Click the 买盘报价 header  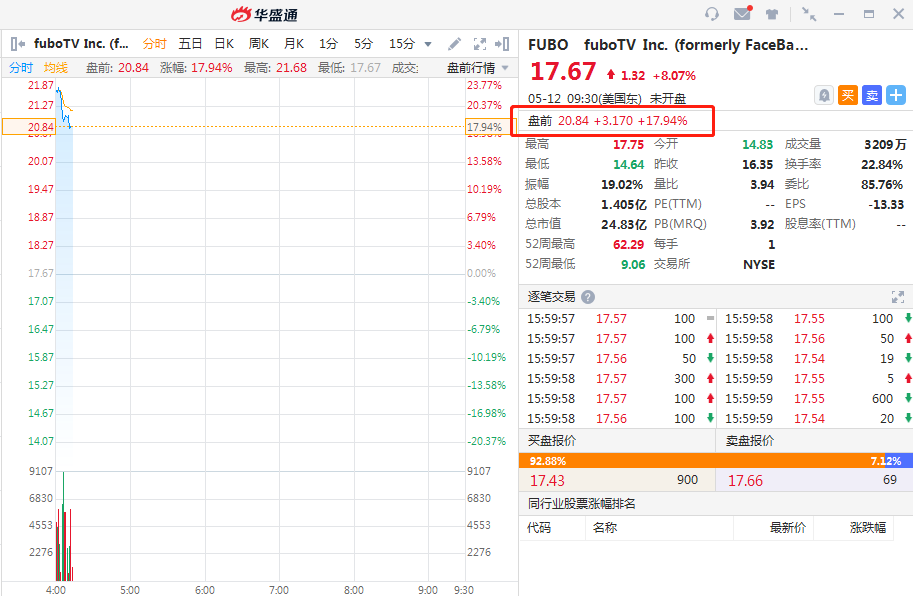pos(552,441)
